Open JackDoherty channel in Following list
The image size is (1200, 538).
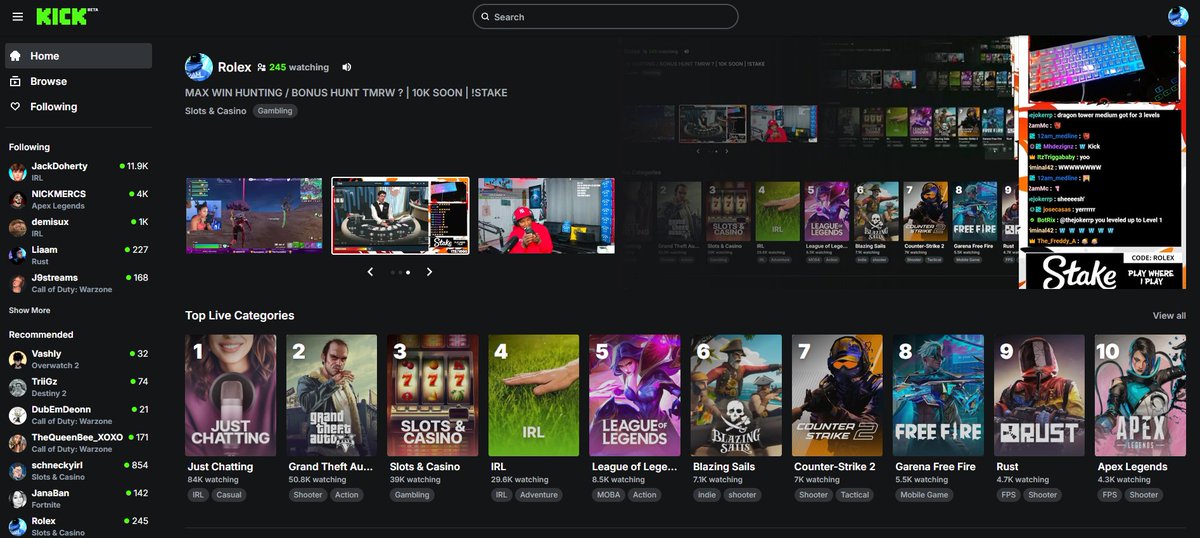(78, 172)
